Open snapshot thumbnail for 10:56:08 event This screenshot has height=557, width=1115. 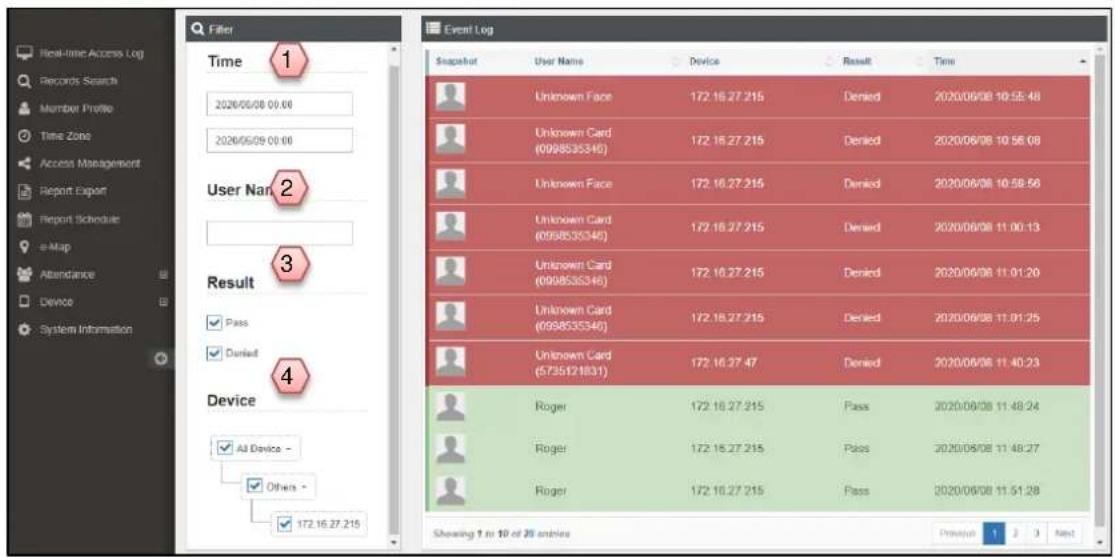[449, 140]
